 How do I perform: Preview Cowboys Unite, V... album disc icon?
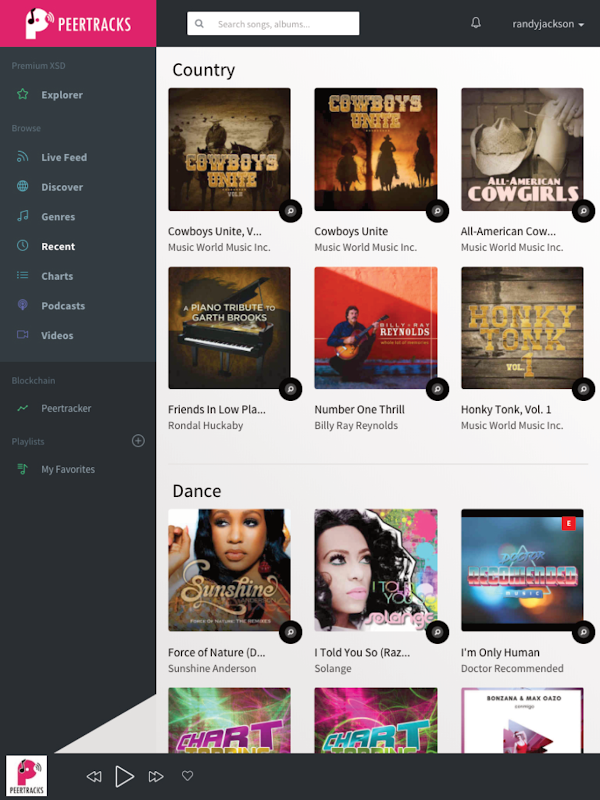click(290, 211)
